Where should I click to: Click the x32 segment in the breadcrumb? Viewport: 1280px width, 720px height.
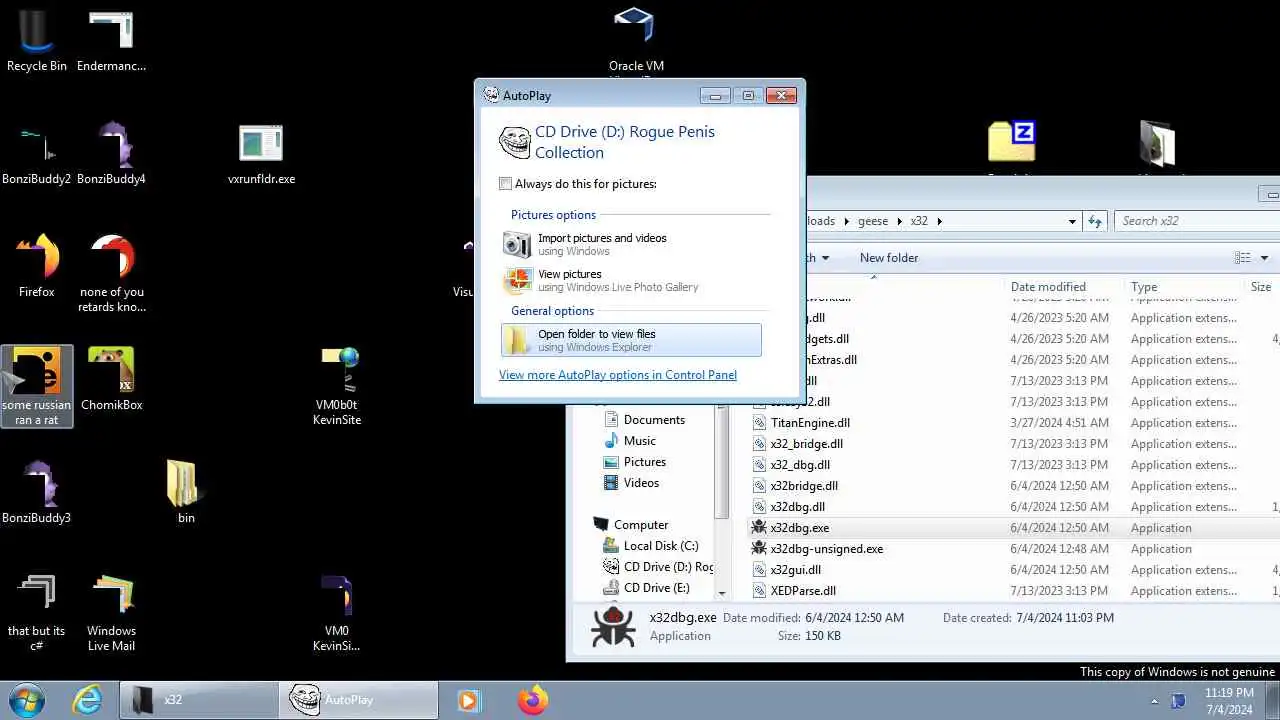tap(919, 221)
